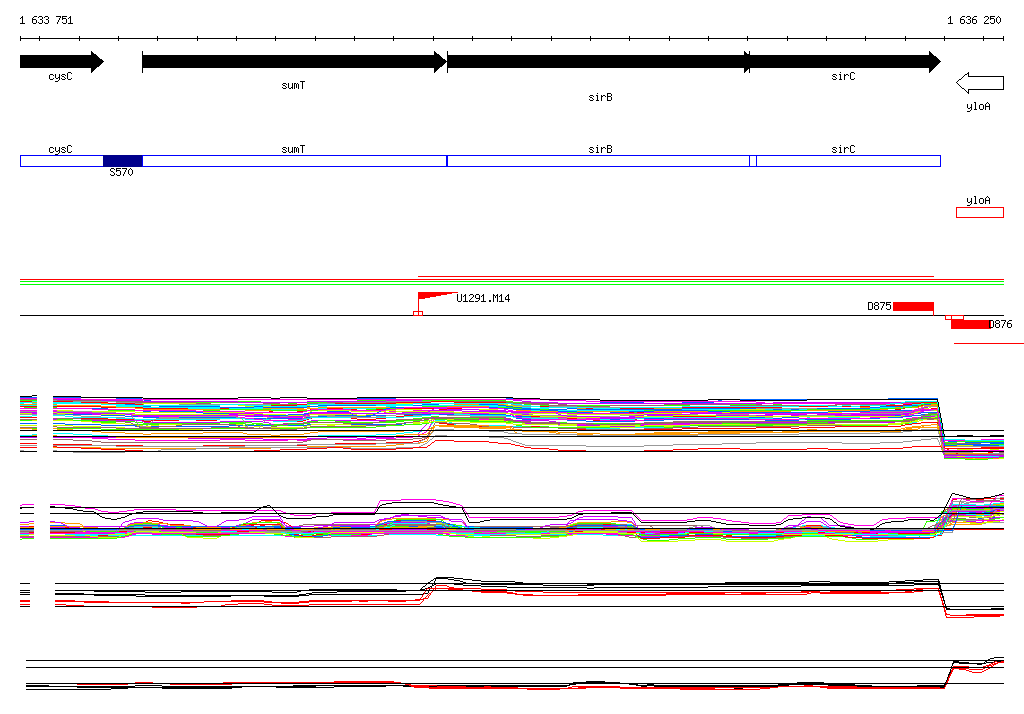
Task: Click the black cysC gene arrow
Action: (x=60, y=62)
